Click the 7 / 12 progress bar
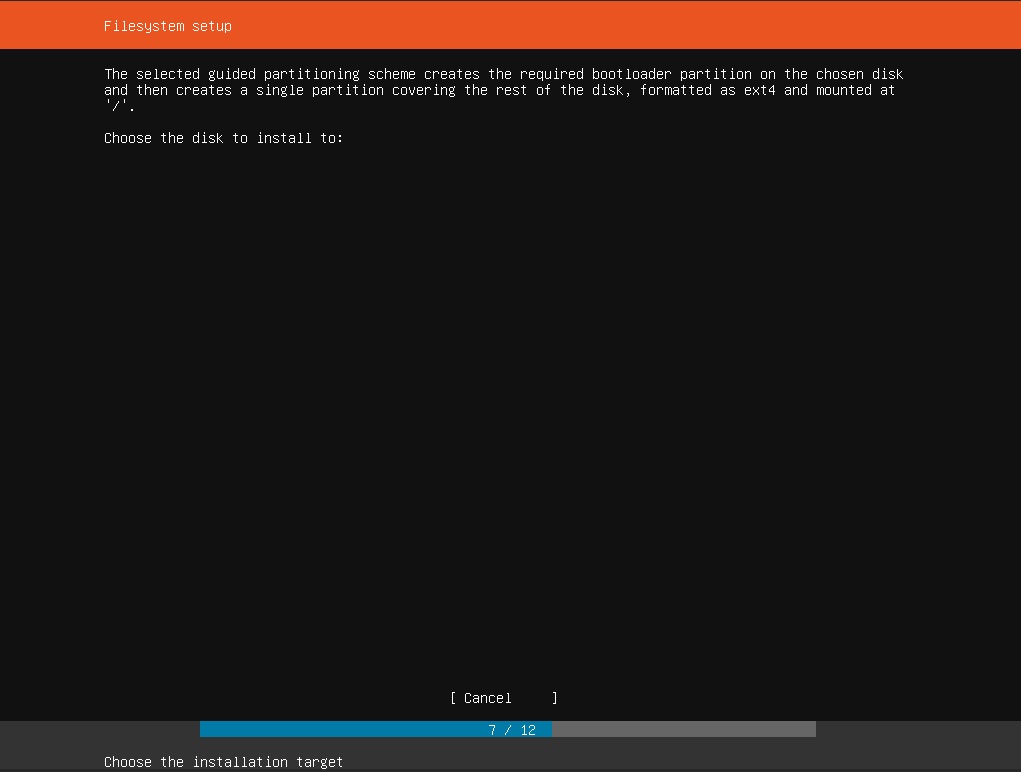The height and width of the screenshot is (772, 1021). (x=507, y=730)
